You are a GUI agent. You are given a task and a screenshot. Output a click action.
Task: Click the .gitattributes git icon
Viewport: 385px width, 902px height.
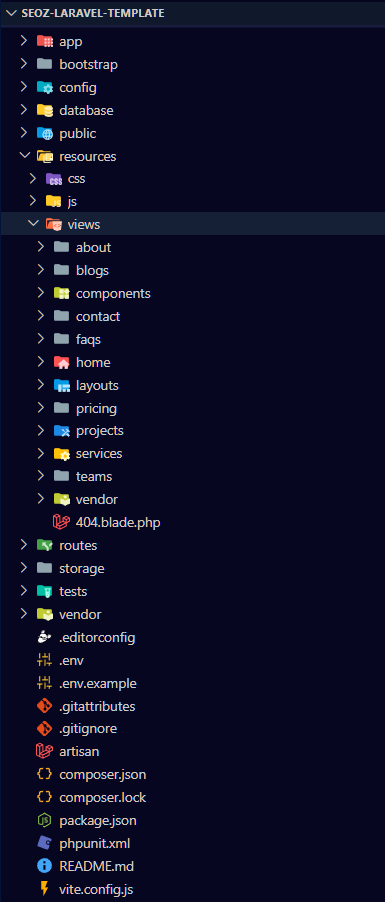click(45, 706)
